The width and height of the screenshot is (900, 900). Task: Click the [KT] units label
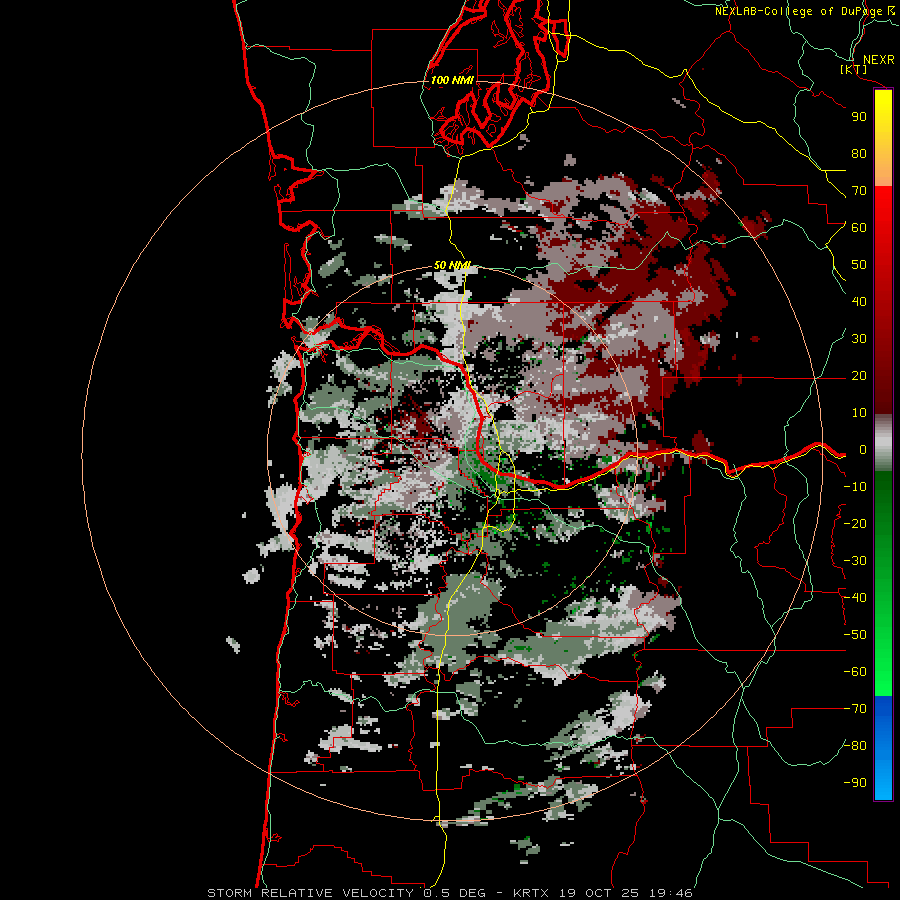[x=854, y=69]
